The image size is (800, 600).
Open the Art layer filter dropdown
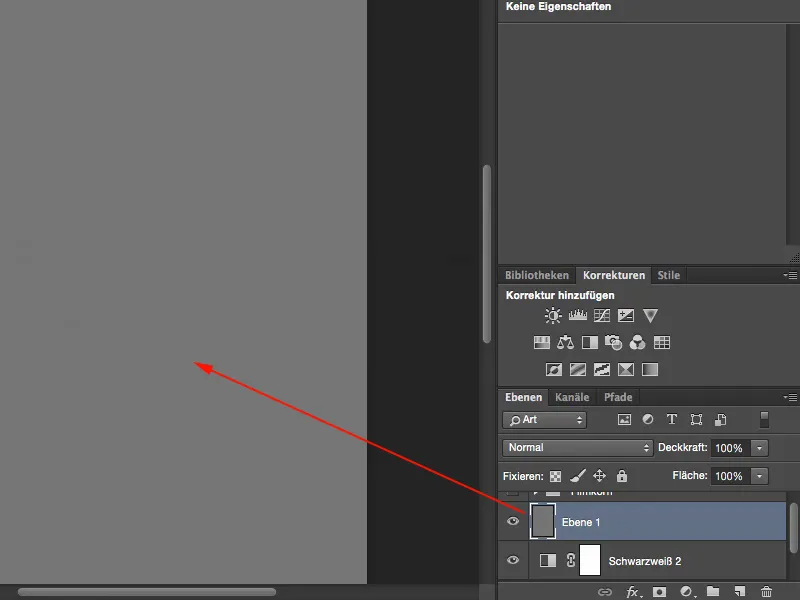pyautogui.click(x=544, y=420)
